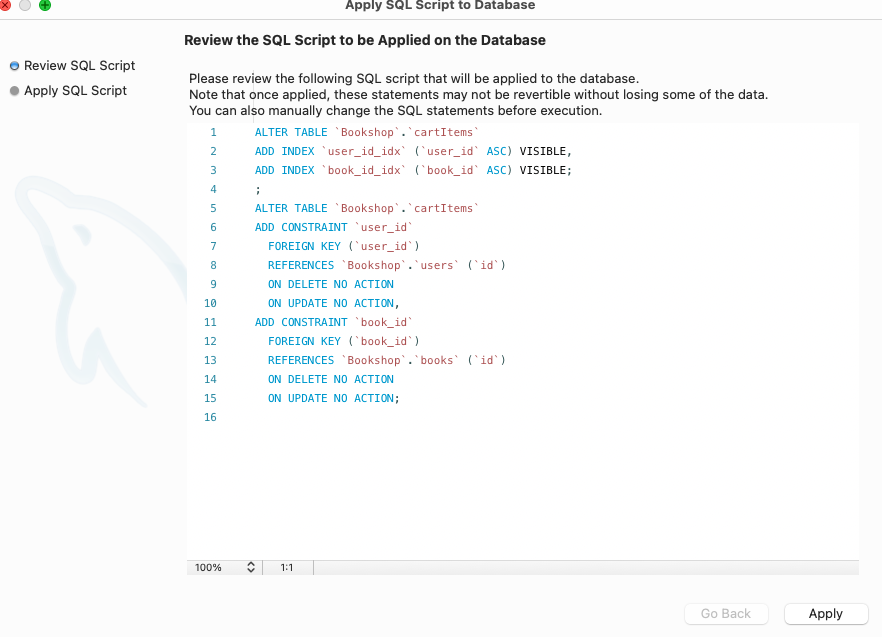The width and height of the screenshot is (882, 637).
Task: Select the Apply SQL Script step
Action: click(x=69, y=91)
